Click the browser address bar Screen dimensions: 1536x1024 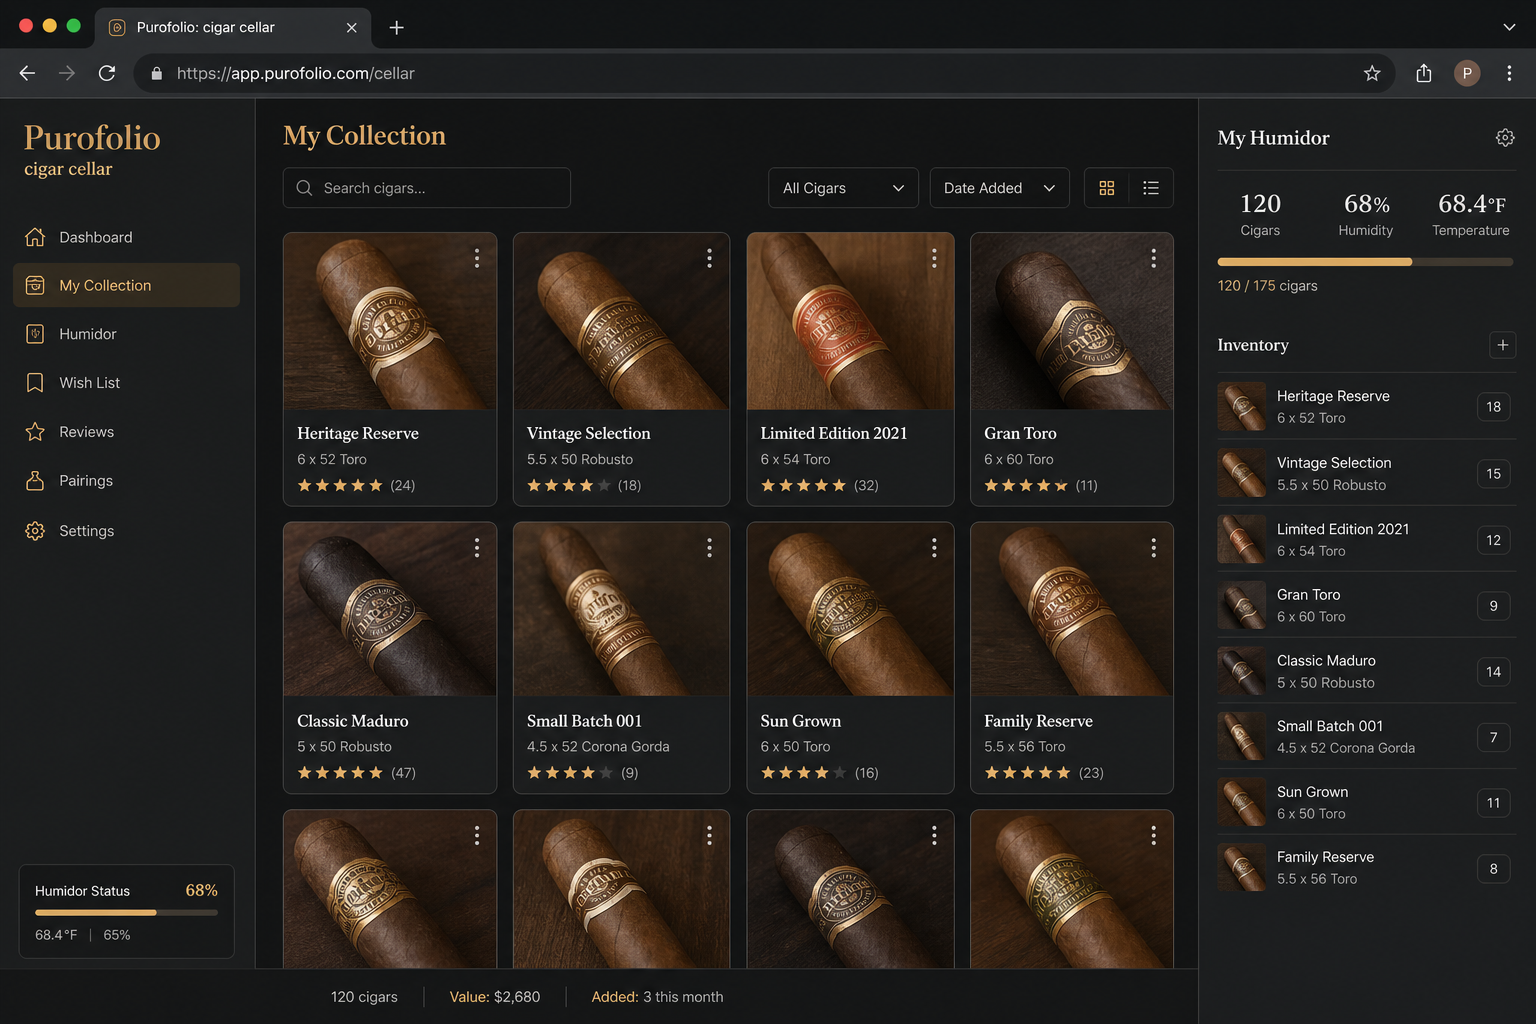[764, 73]
